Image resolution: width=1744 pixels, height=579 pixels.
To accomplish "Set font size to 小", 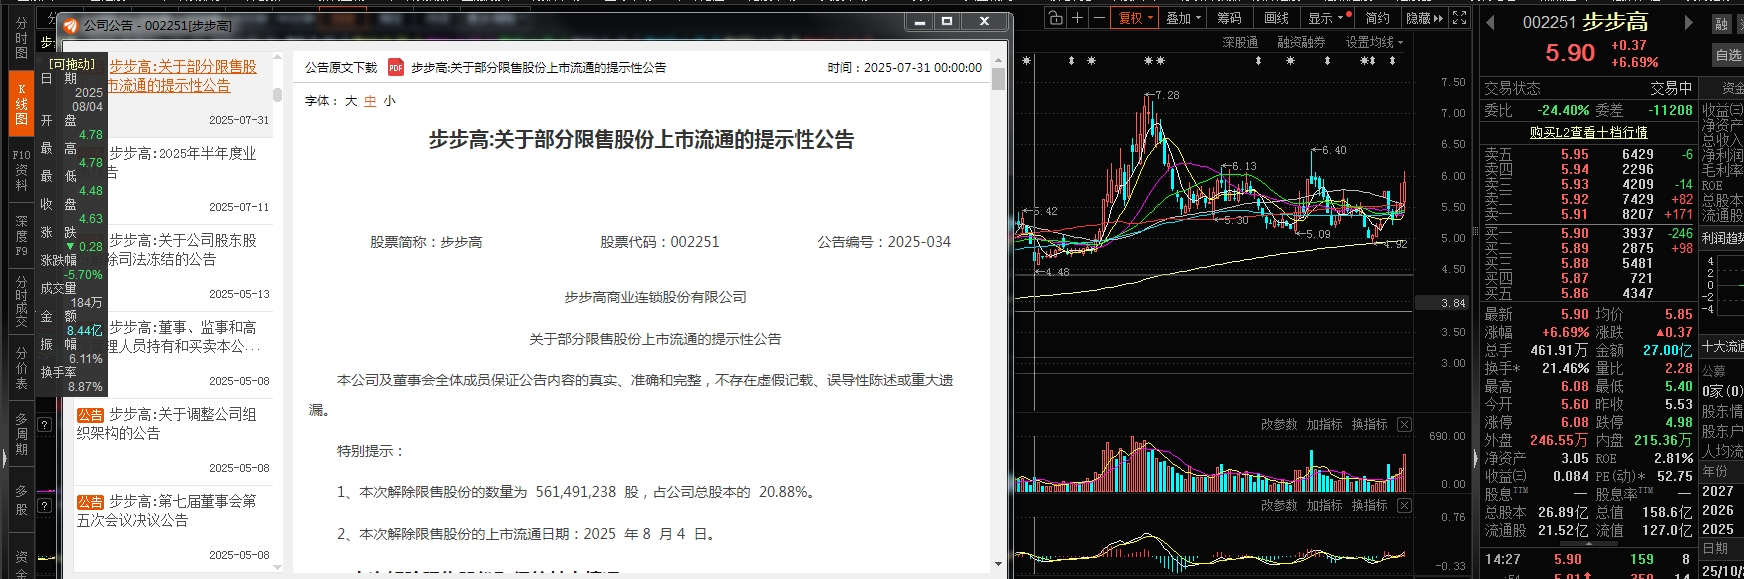I will point(389,101).
